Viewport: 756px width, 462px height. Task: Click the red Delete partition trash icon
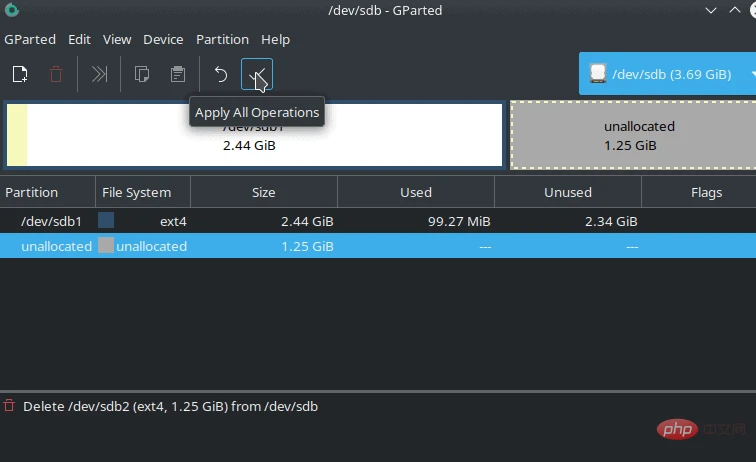(x=56, y=74)
